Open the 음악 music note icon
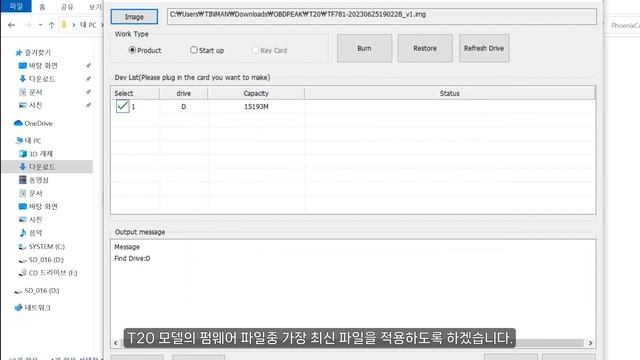This screenshot has width=640, height=360. [23, 233]
